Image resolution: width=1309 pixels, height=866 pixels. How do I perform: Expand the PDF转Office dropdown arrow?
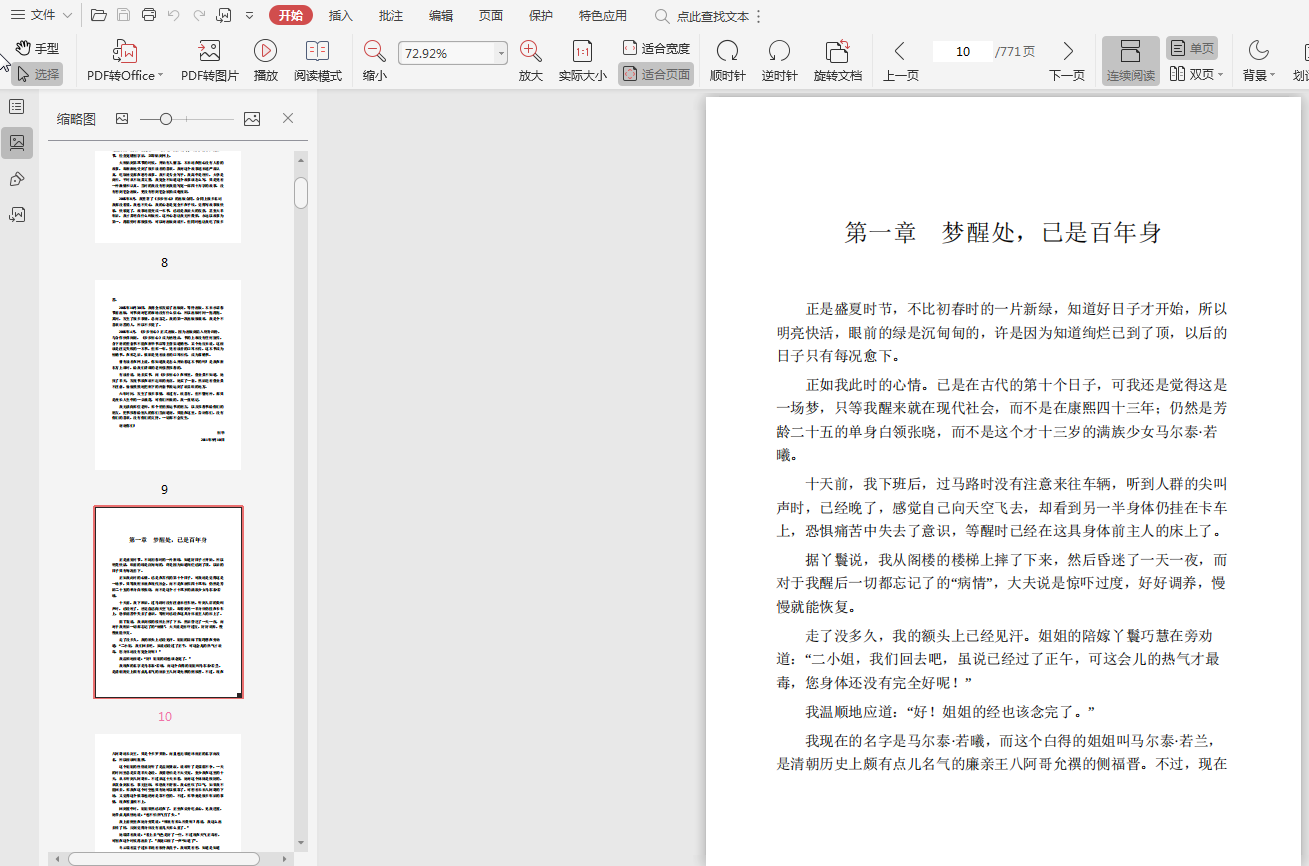tap(160, 76)
